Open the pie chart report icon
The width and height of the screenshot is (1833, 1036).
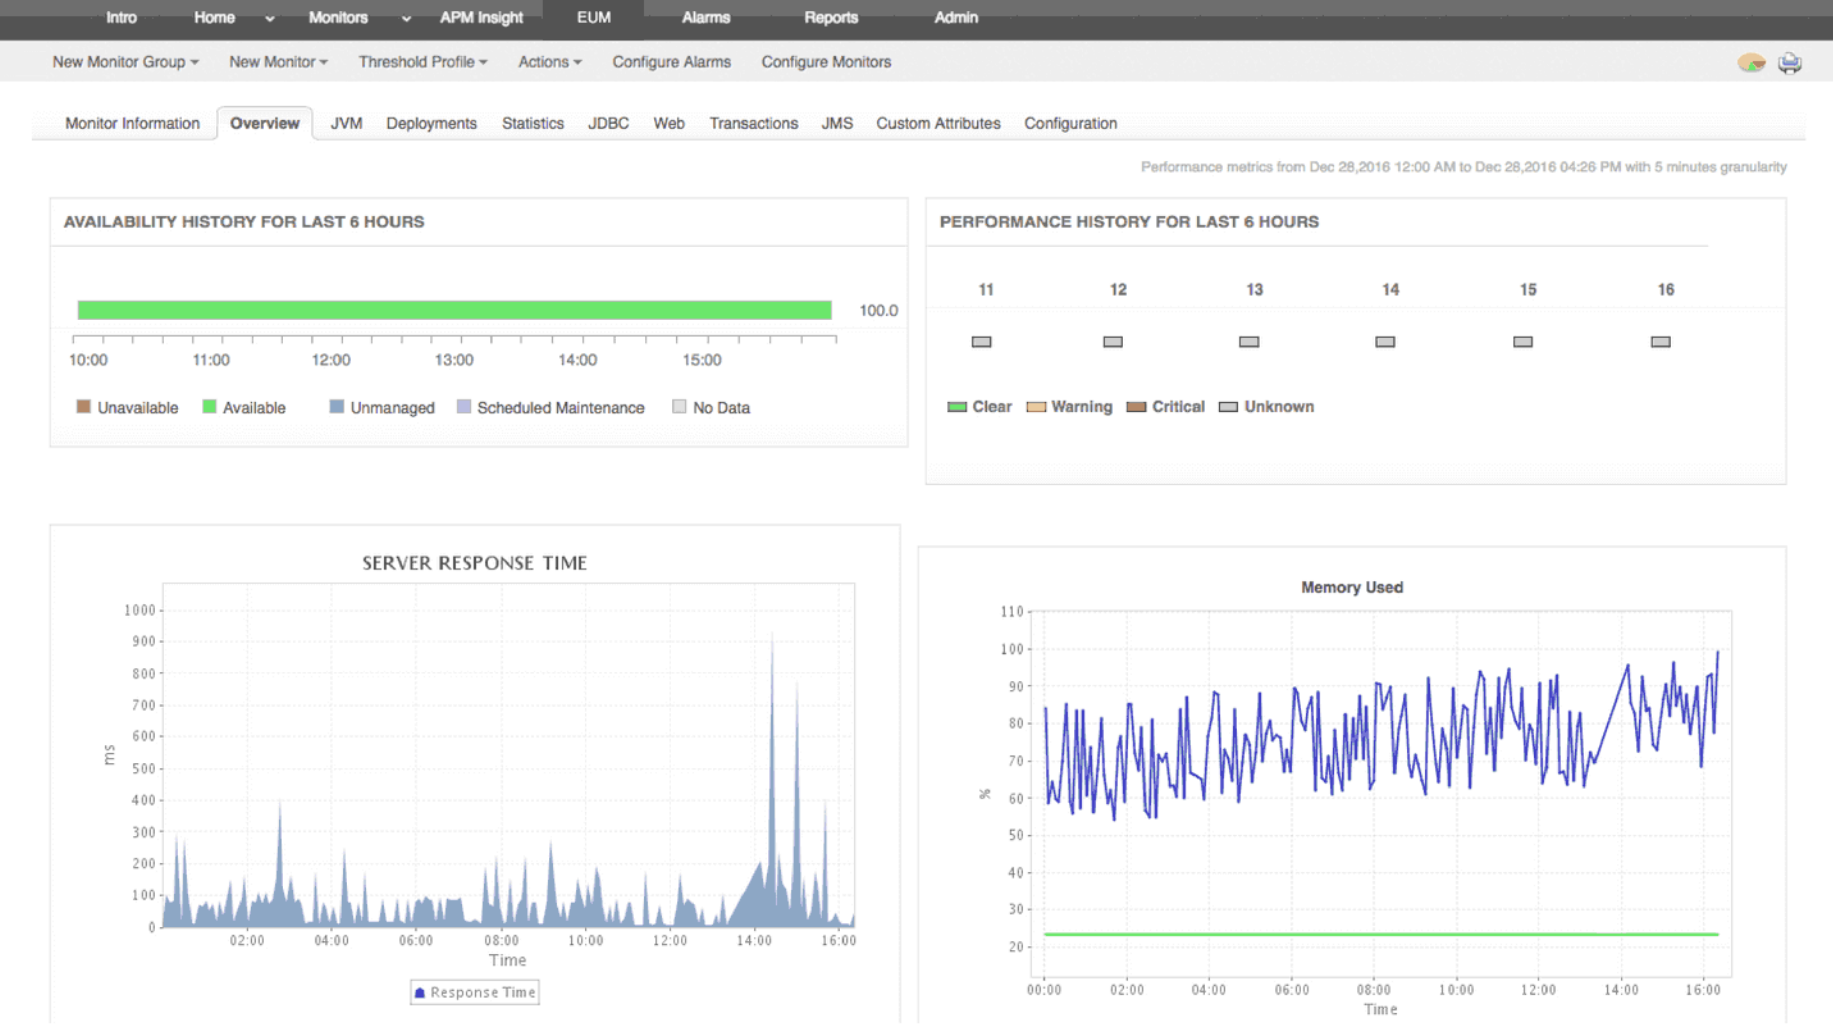coord(1751,63)
